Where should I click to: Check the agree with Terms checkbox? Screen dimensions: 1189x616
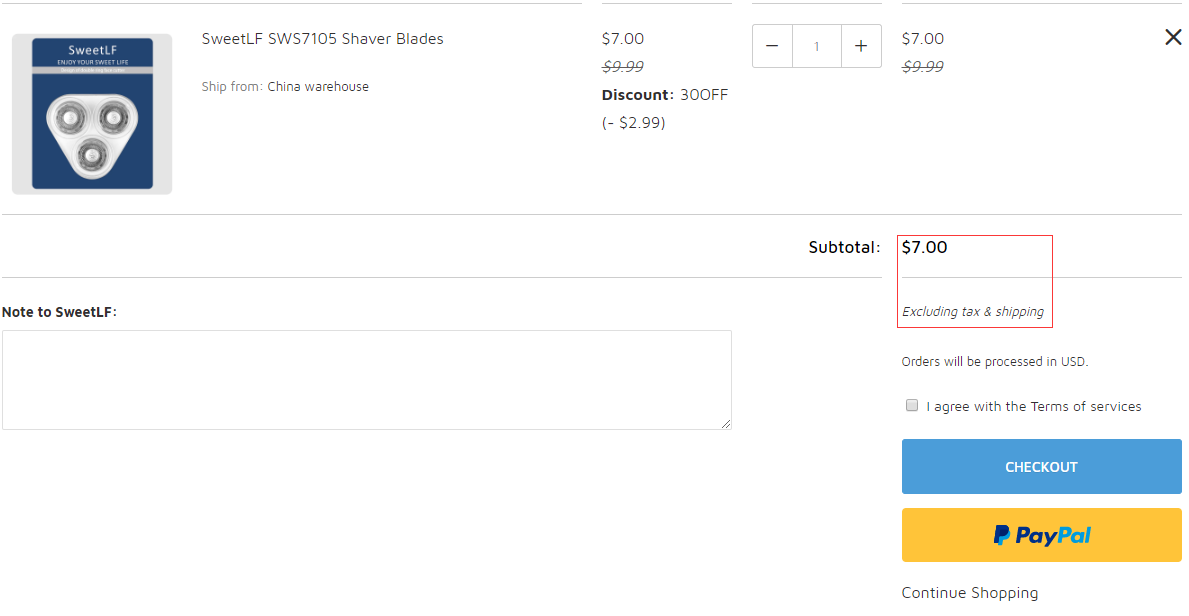pyautogui.click(x=912, y=405)
